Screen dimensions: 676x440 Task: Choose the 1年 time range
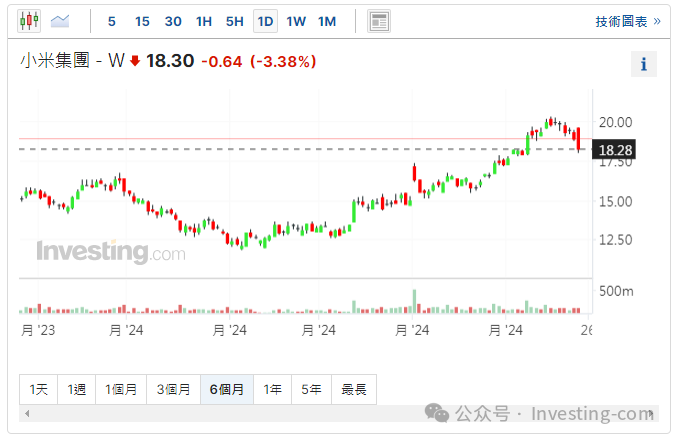coord(272,390)
